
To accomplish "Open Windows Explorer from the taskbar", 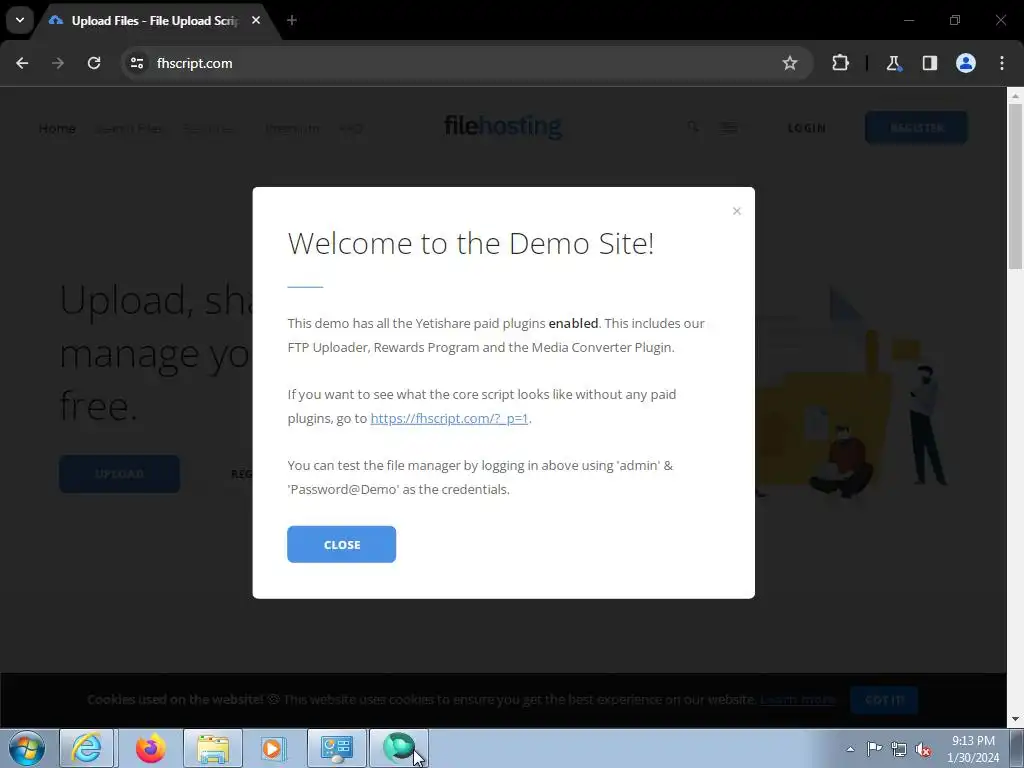I will pos(213,748).
